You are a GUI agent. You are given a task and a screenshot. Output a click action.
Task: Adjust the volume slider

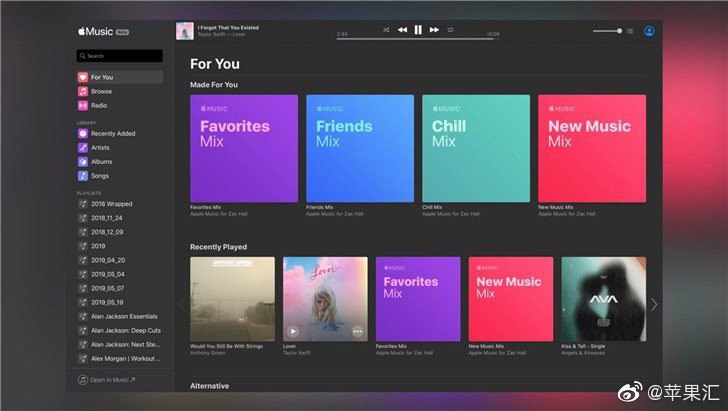click(607, 31)
